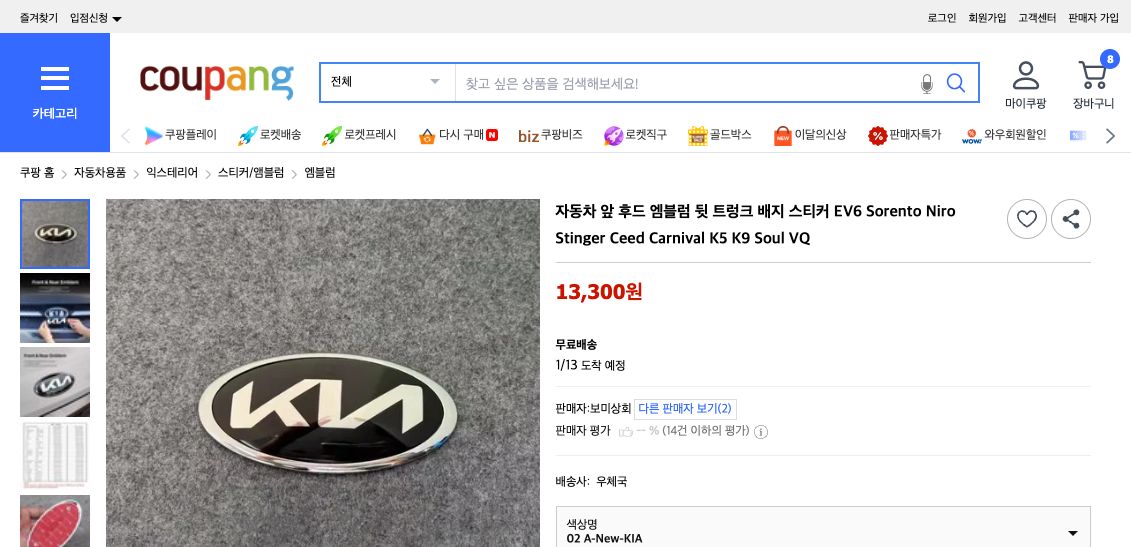This screenshot has height=547, width=1131.
Task: Open 골드박스 shortcut
Action: (x=720, y=135)
